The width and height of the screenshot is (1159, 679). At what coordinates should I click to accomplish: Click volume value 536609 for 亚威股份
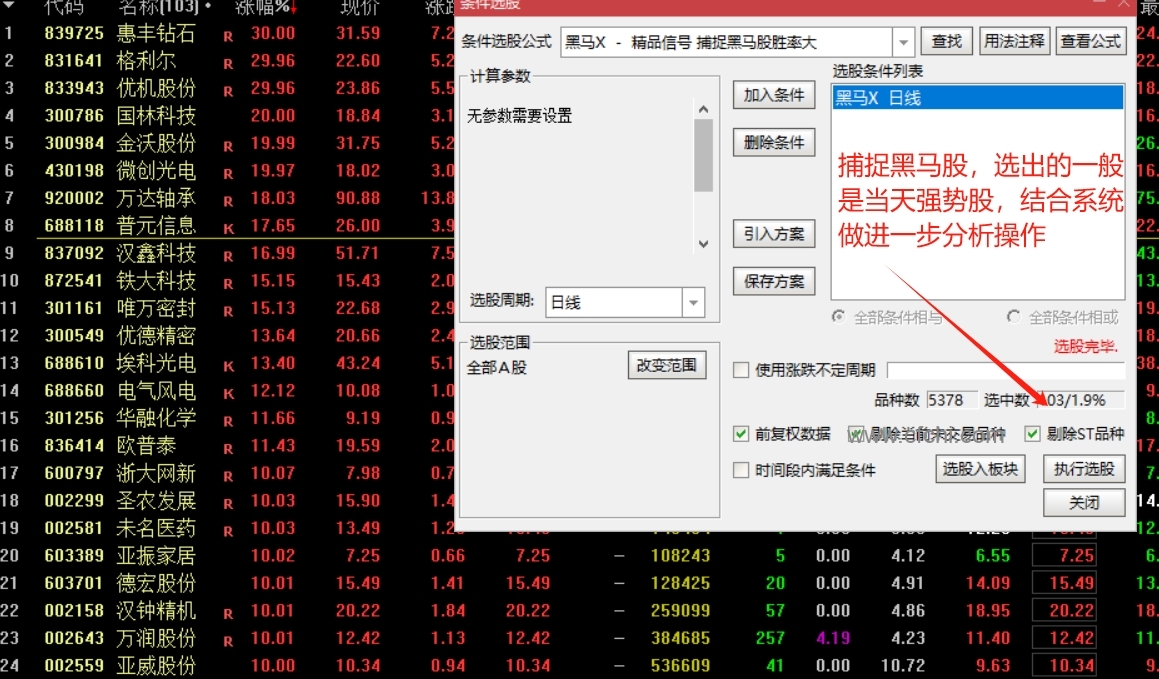680,666
